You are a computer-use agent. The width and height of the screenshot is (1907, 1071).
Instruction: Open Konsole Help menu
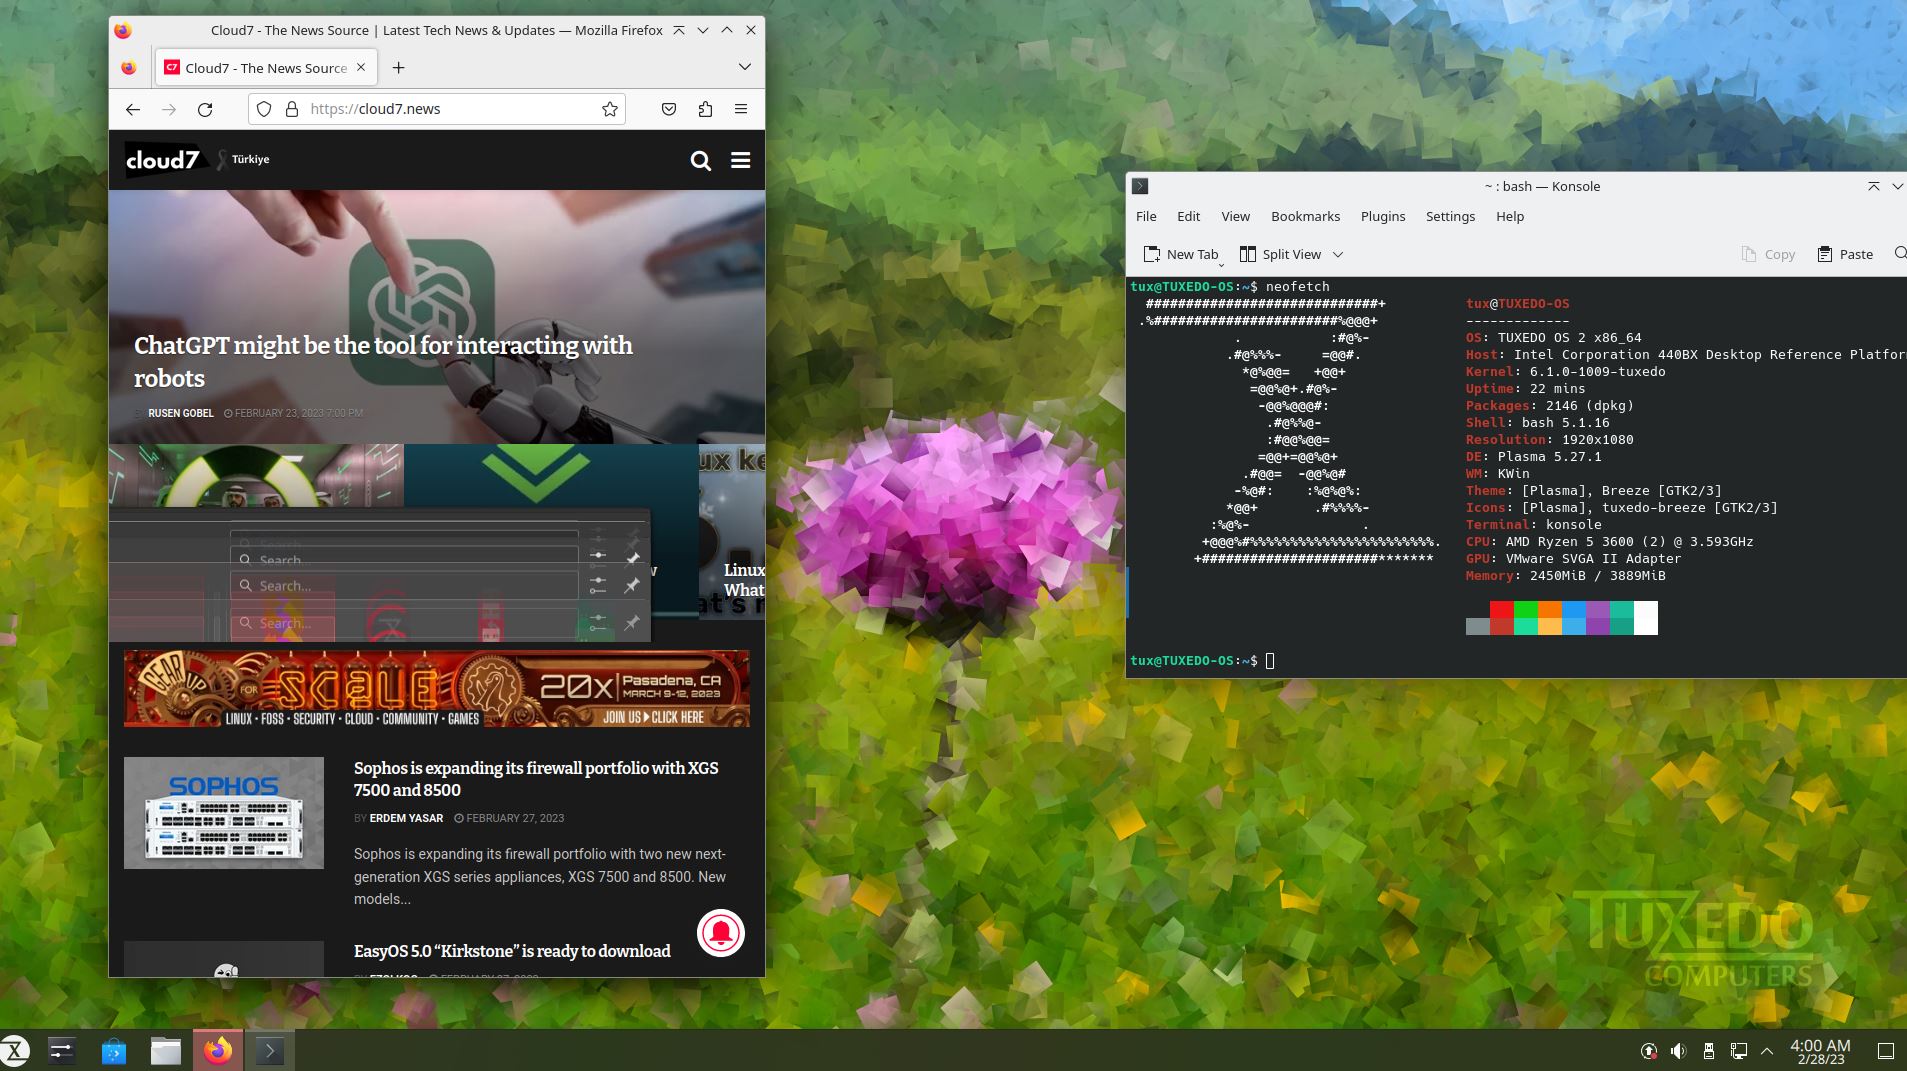(1510, 216)
